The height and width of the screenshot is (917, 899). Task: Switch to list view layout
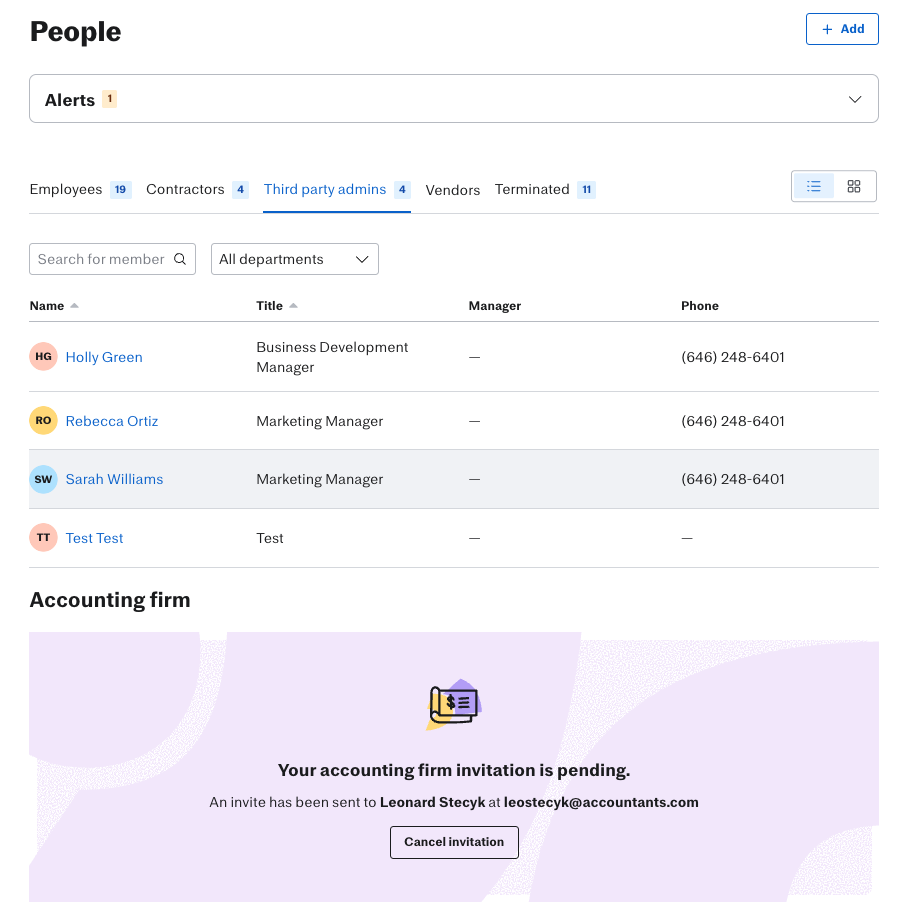point(814,186)
